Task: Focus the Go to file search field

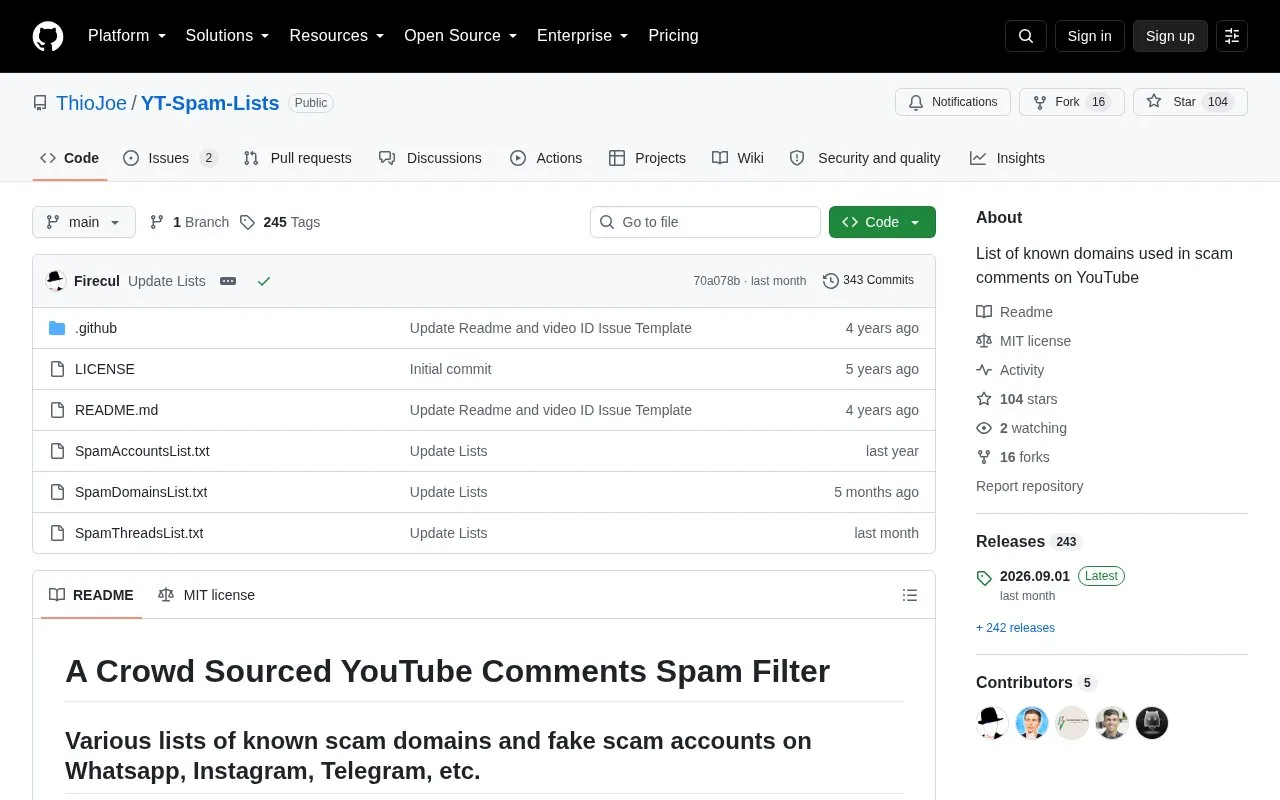Action: 705,222
